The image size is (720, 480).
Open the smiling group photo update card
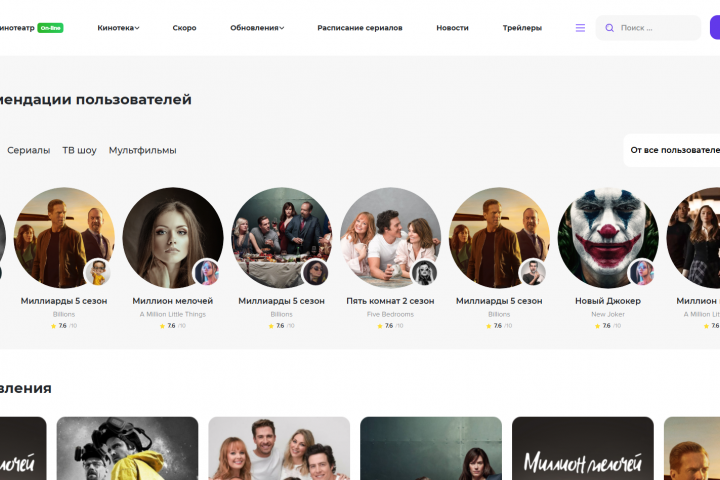pos(279,448)
